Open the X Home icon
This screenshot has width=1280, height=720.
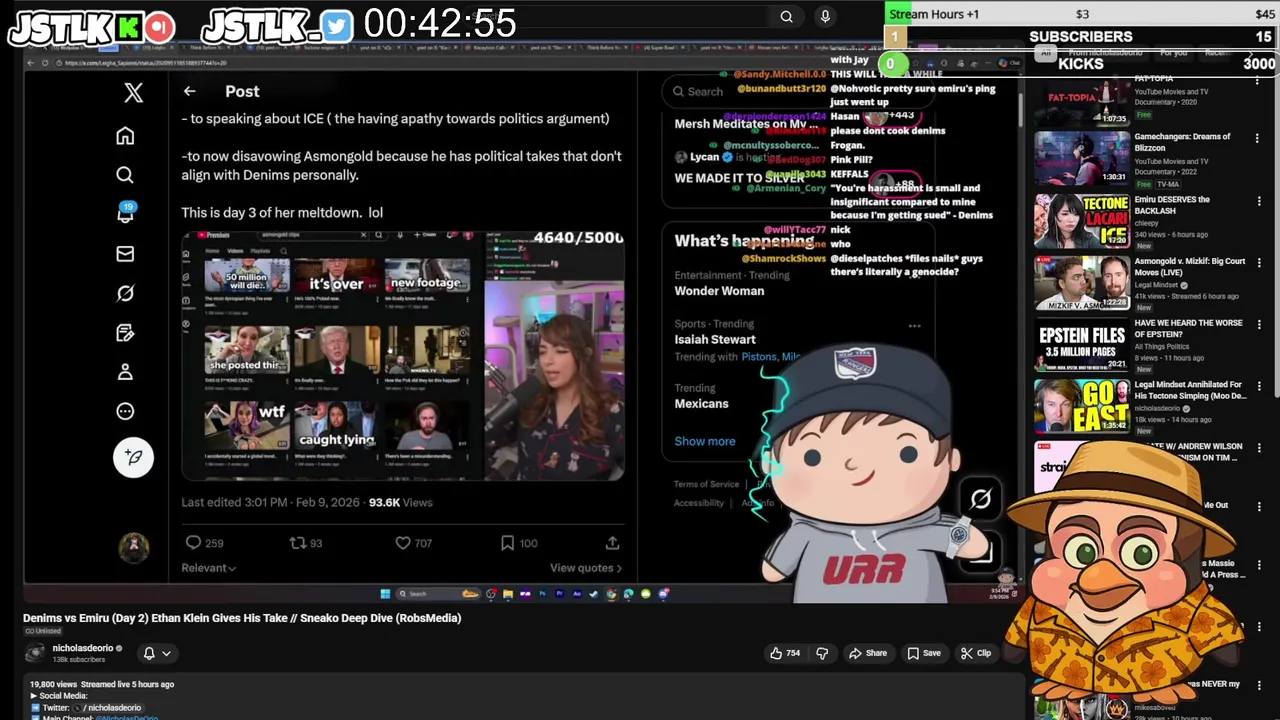125,136
